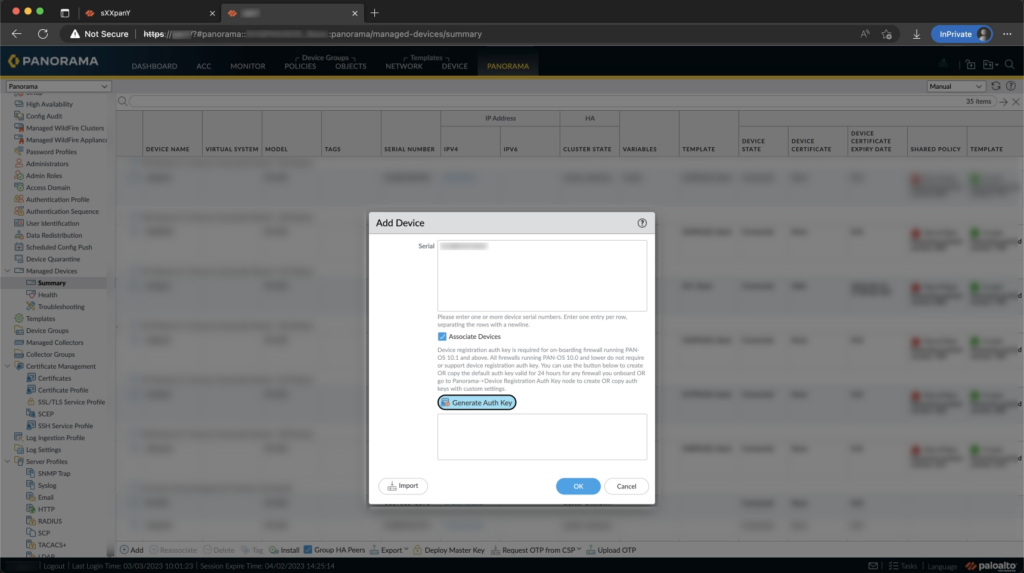Click the SSL/TLS Service Profile lock icon
Screen dimensions: 1024x573
[31, 402]
